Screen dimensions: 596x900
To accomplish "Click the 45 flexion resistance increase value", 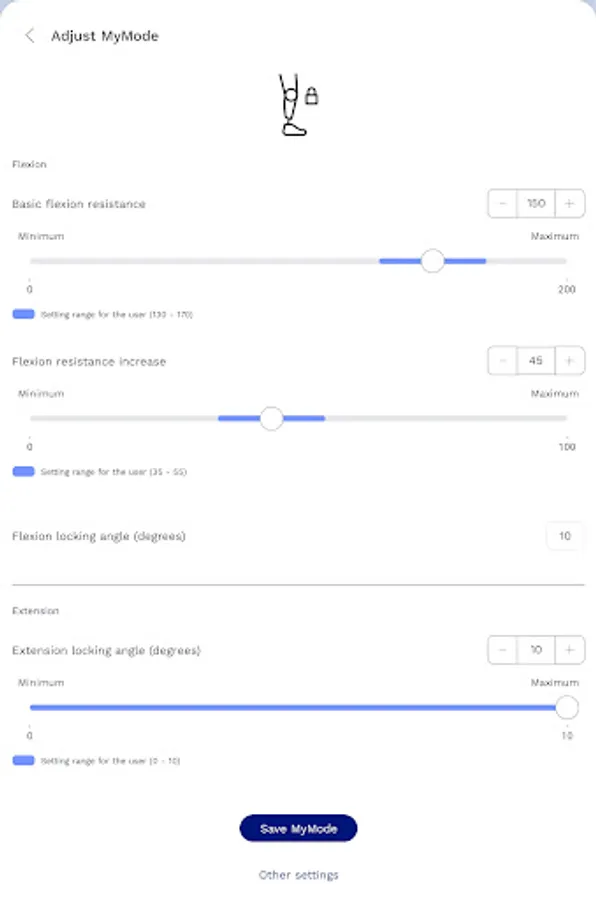I will (534, 360).
